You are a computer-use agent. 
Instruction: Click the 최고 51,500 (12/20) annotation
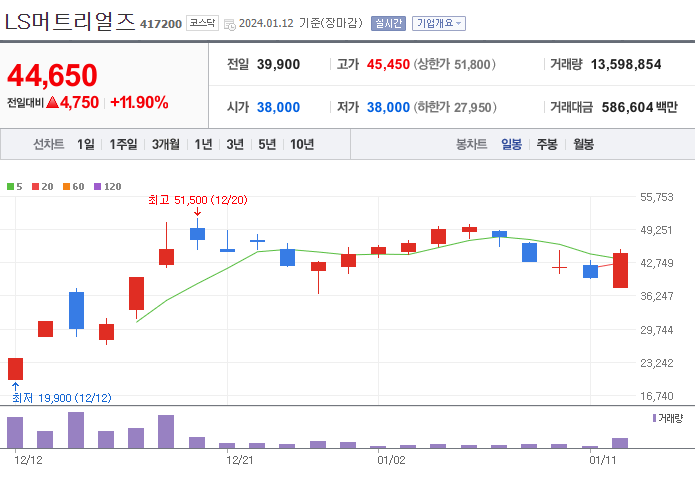(198, 200)
